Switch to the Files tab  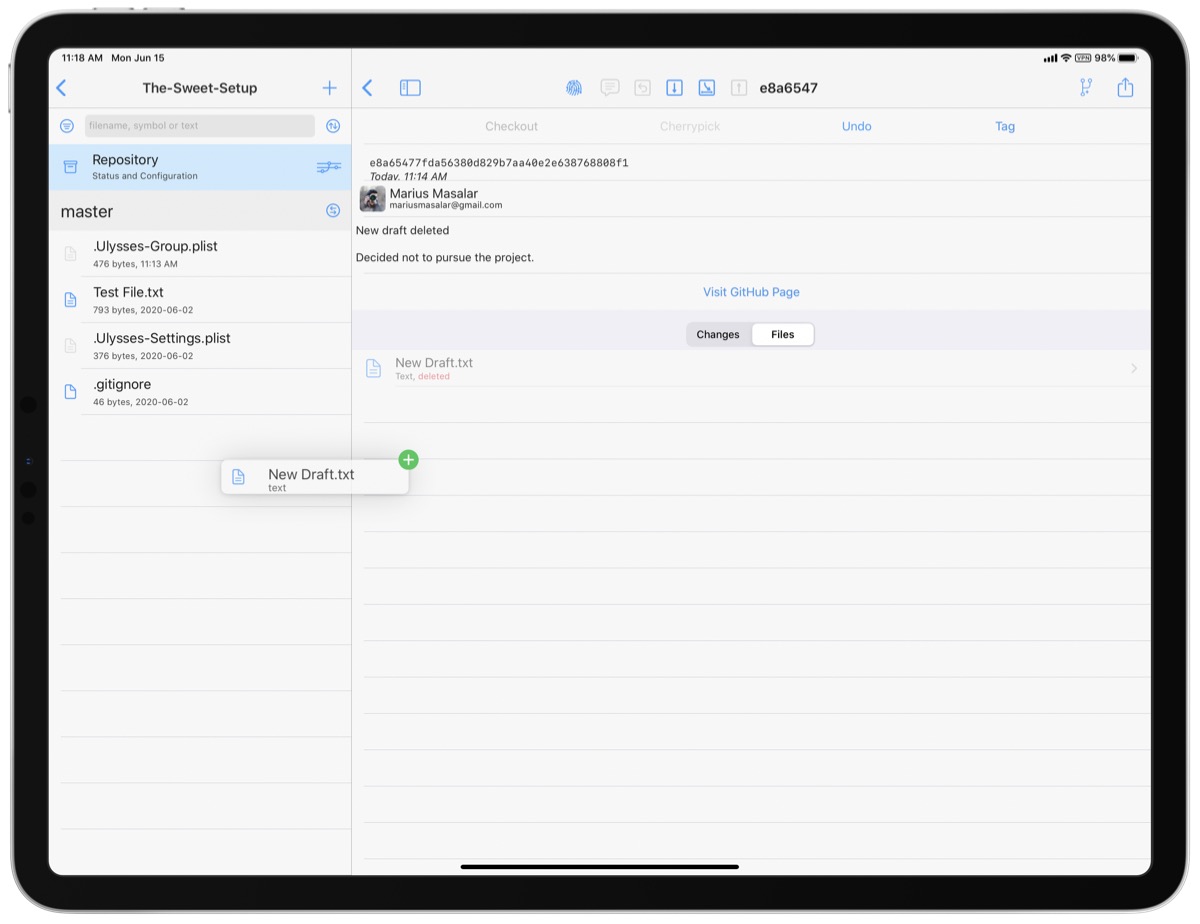tap(783, 335)
